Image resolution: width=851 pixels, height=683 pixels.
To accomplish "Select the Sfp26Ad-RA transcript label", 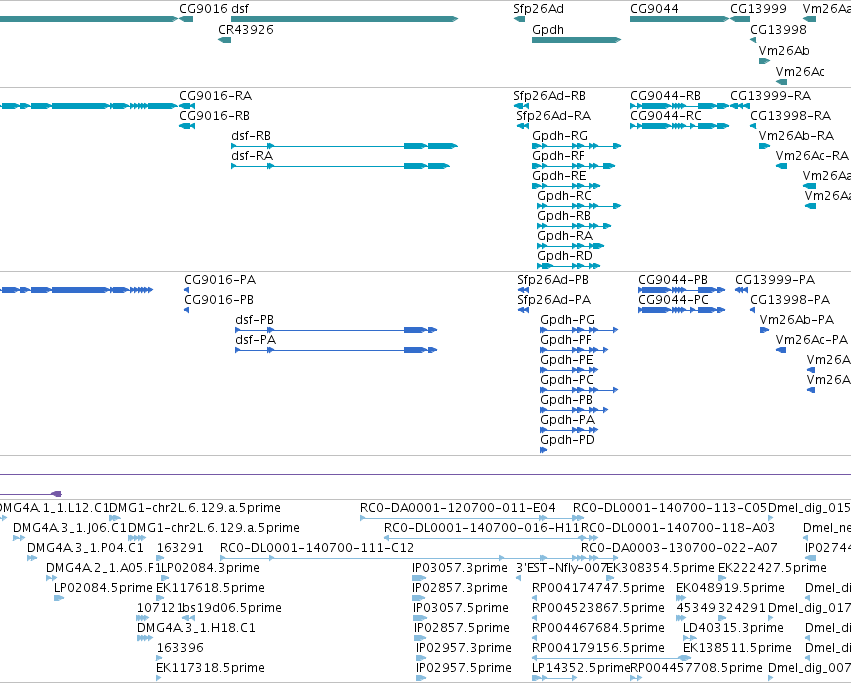I will coord(554,116).
